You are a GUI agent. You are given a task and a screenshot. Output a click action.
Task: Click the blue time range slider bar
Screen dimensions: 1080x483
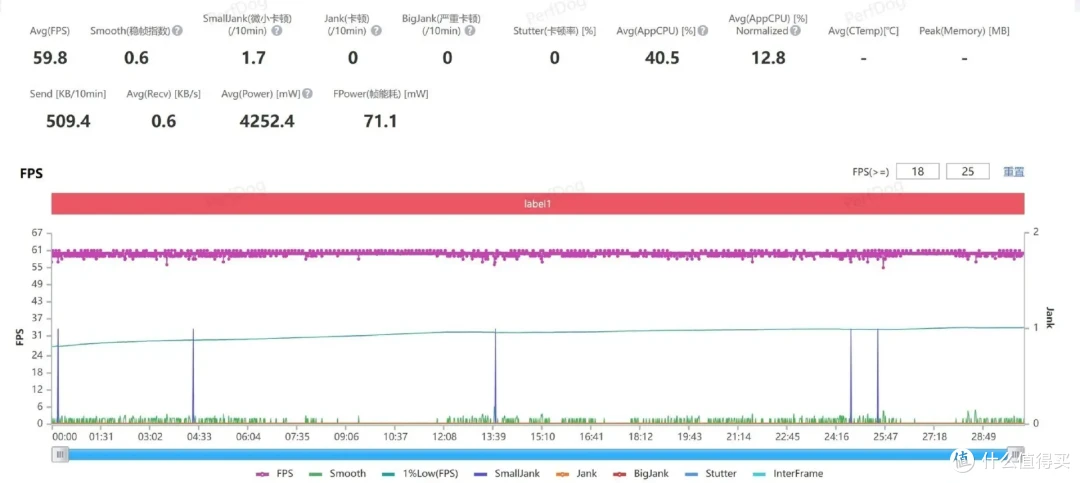point(538,454)
